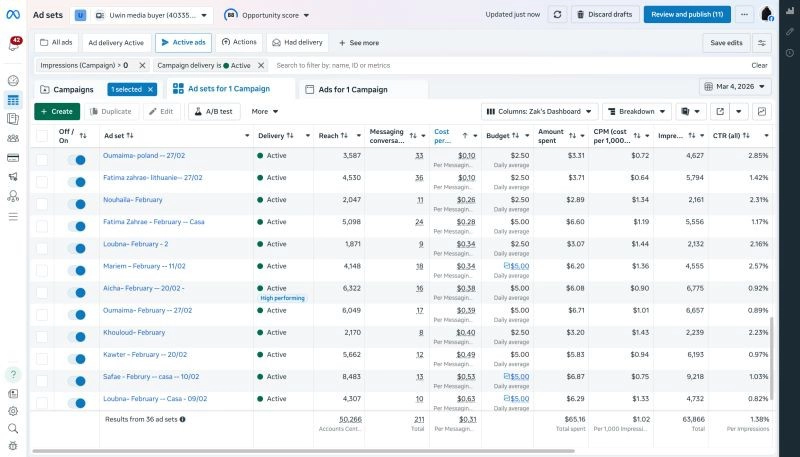Open the Billing card icon in sidebar
This screenshot has height=457, width=800.
pos(13,158)
